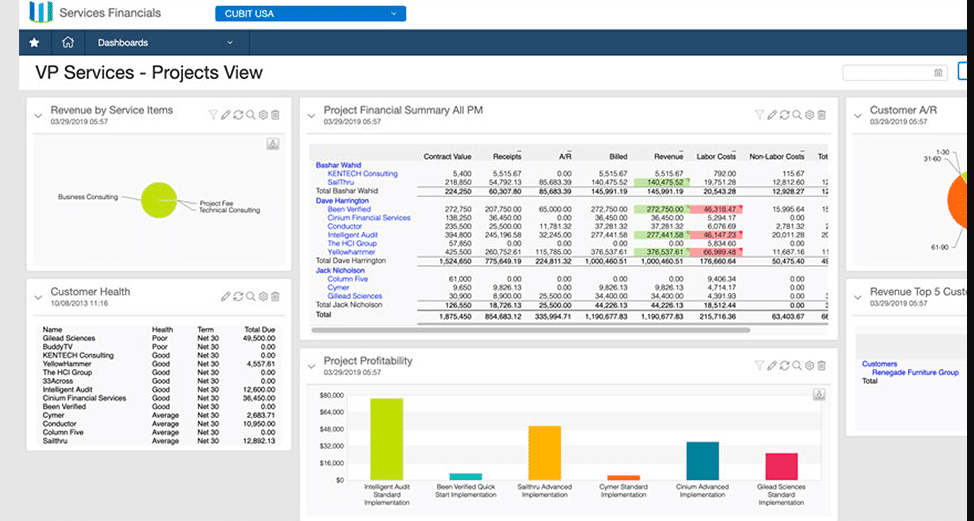Open the Gilead Sciences project link
Image resolution: width=974 pixels, height=521 pixels.
[x=355, y=296]
